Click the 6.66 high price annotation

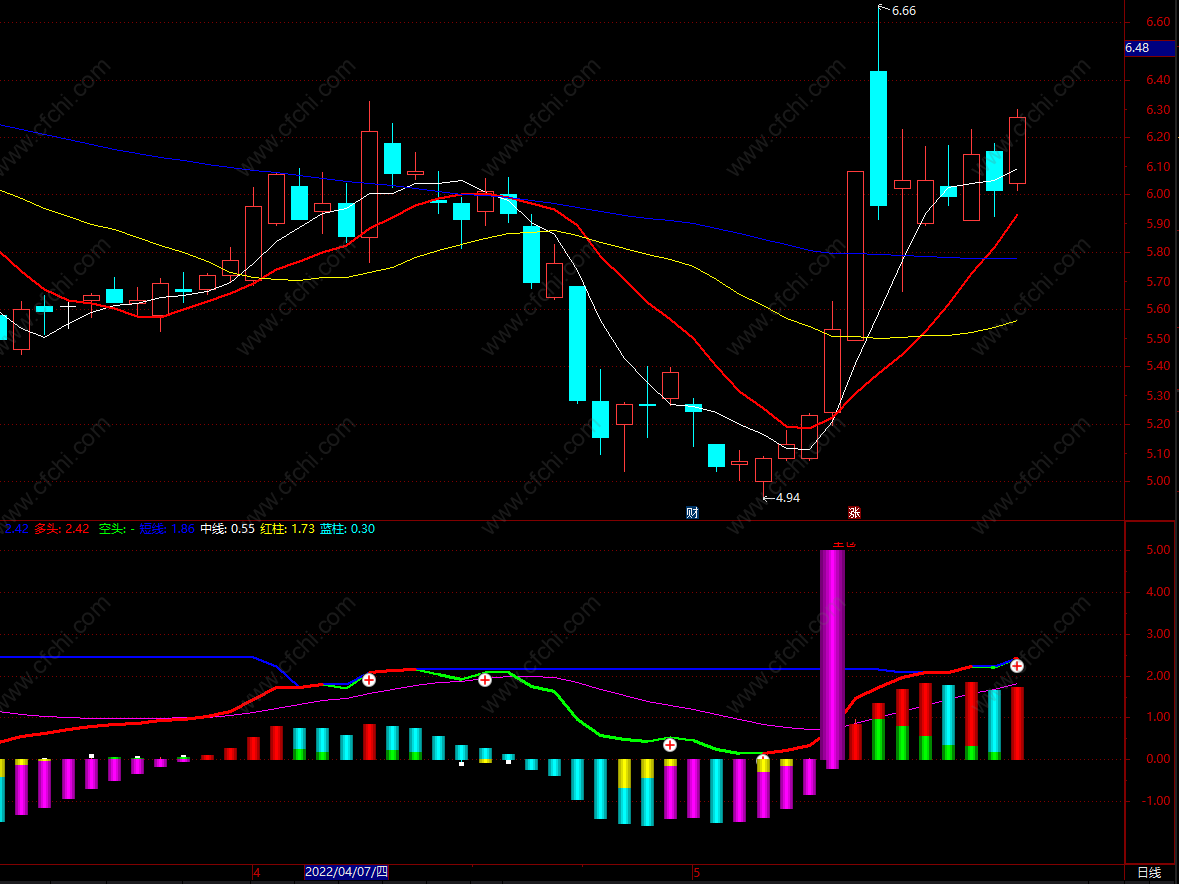pos(903,11)
